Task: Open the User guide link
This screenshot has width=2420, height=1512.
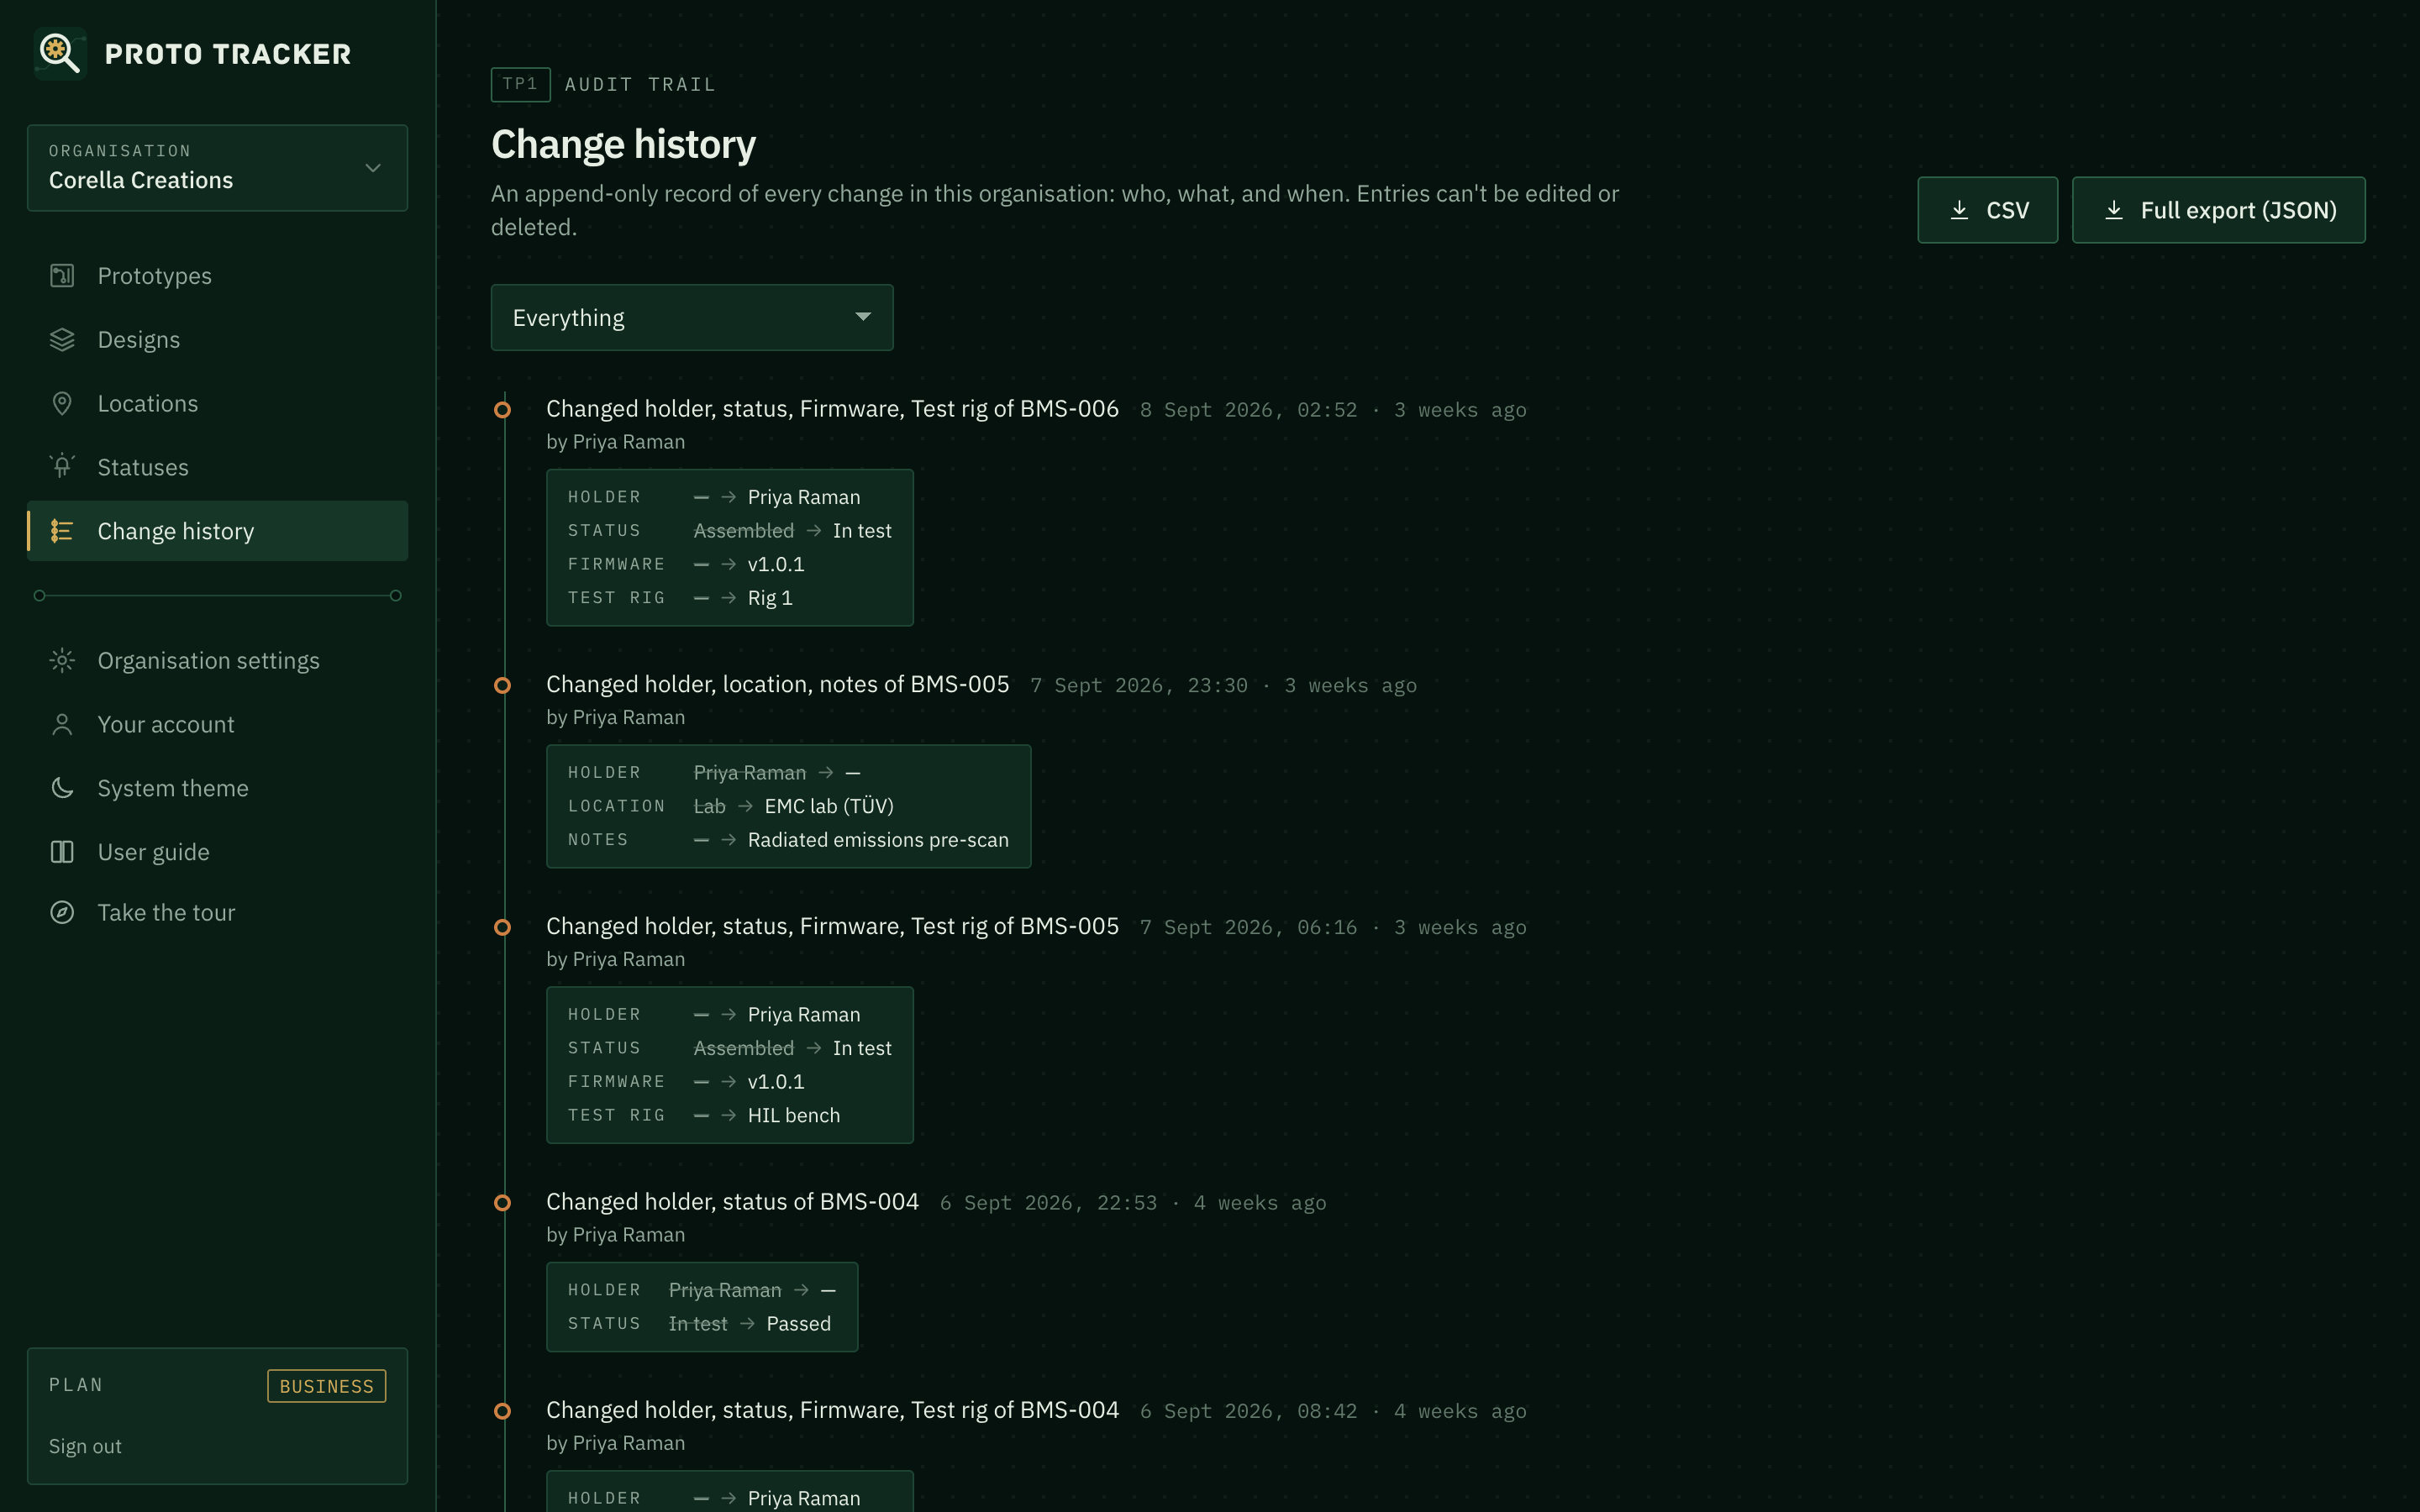Action: pos(217,852)
